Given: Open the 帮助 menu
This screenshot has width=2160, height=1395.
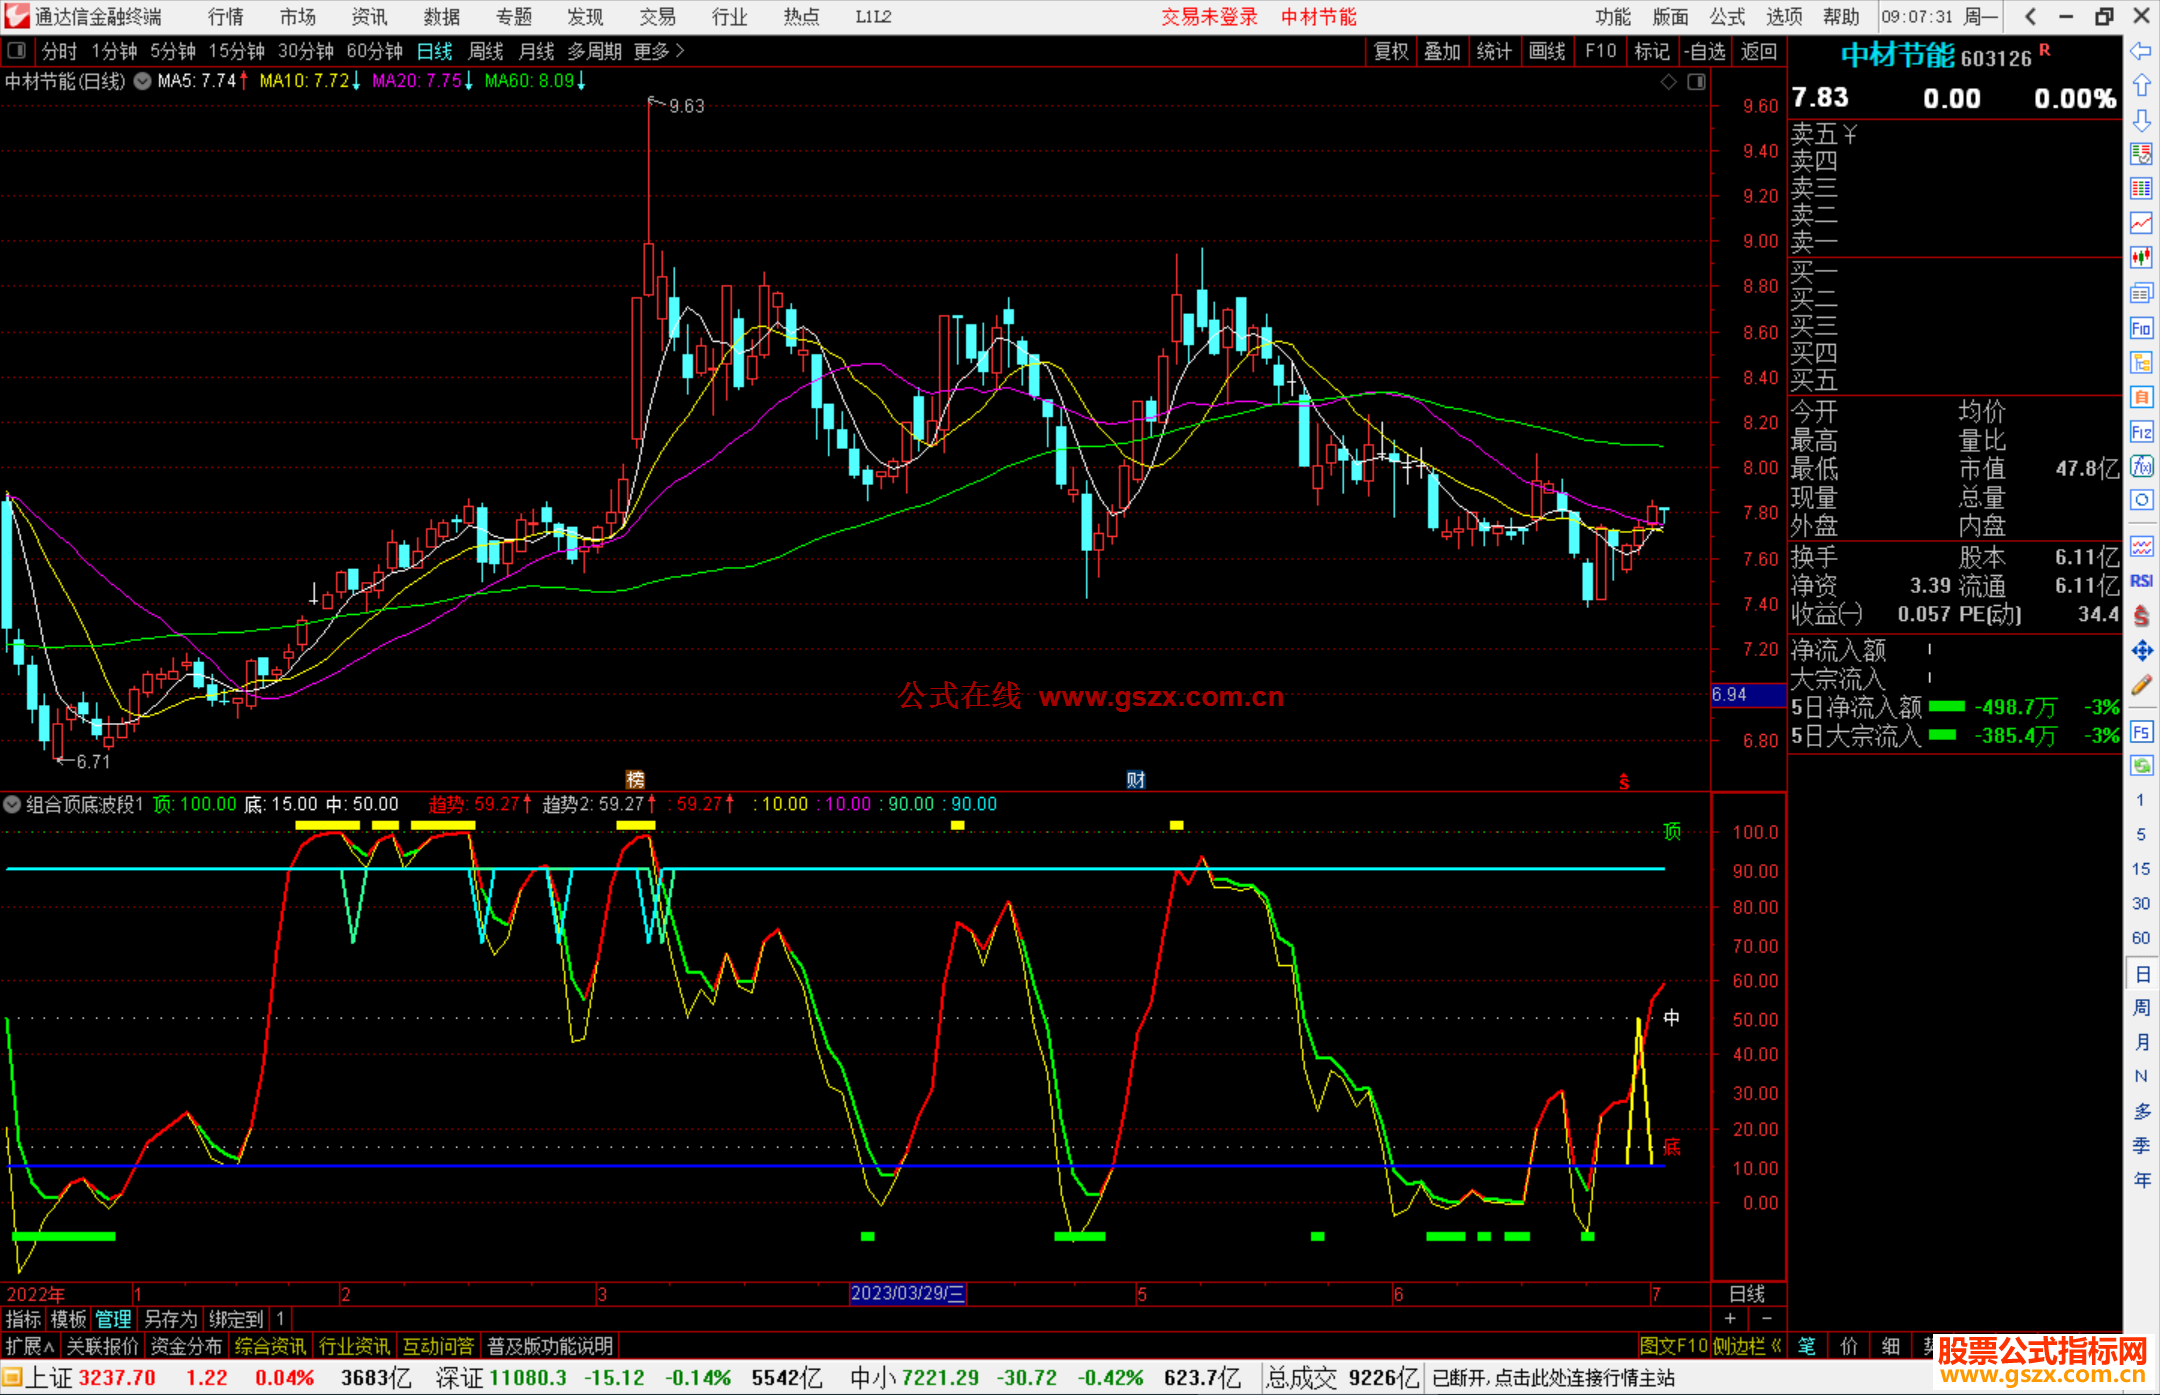Looking at the screenshot, I should pyautogui.click(x=1841, y=16).
